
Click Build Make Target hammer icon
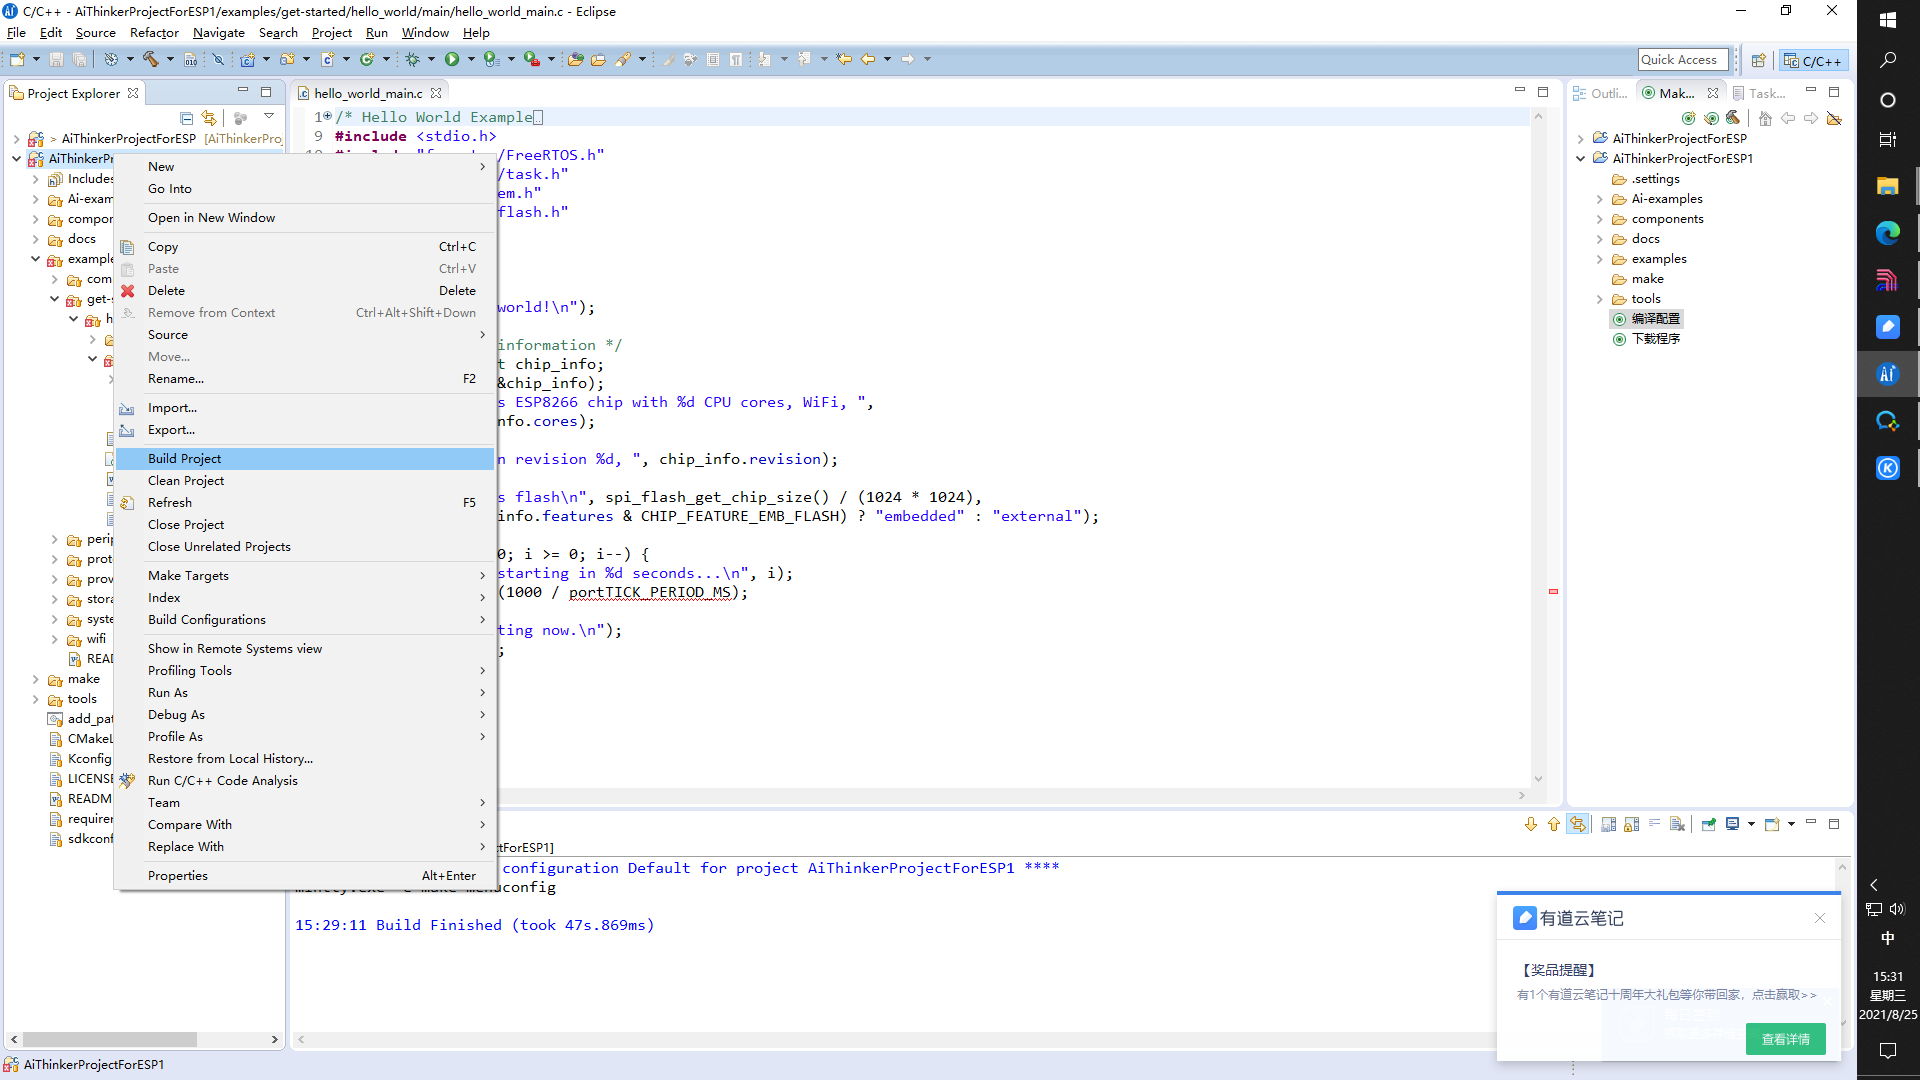click(1733, 118)
